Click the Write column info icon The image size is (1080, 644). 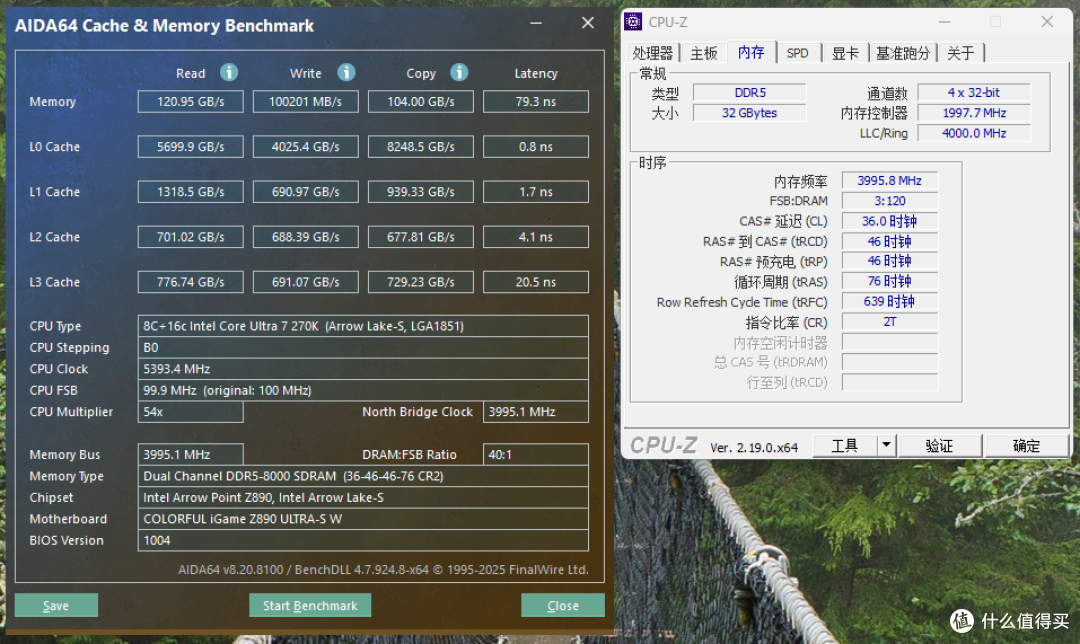coord(346,72)
